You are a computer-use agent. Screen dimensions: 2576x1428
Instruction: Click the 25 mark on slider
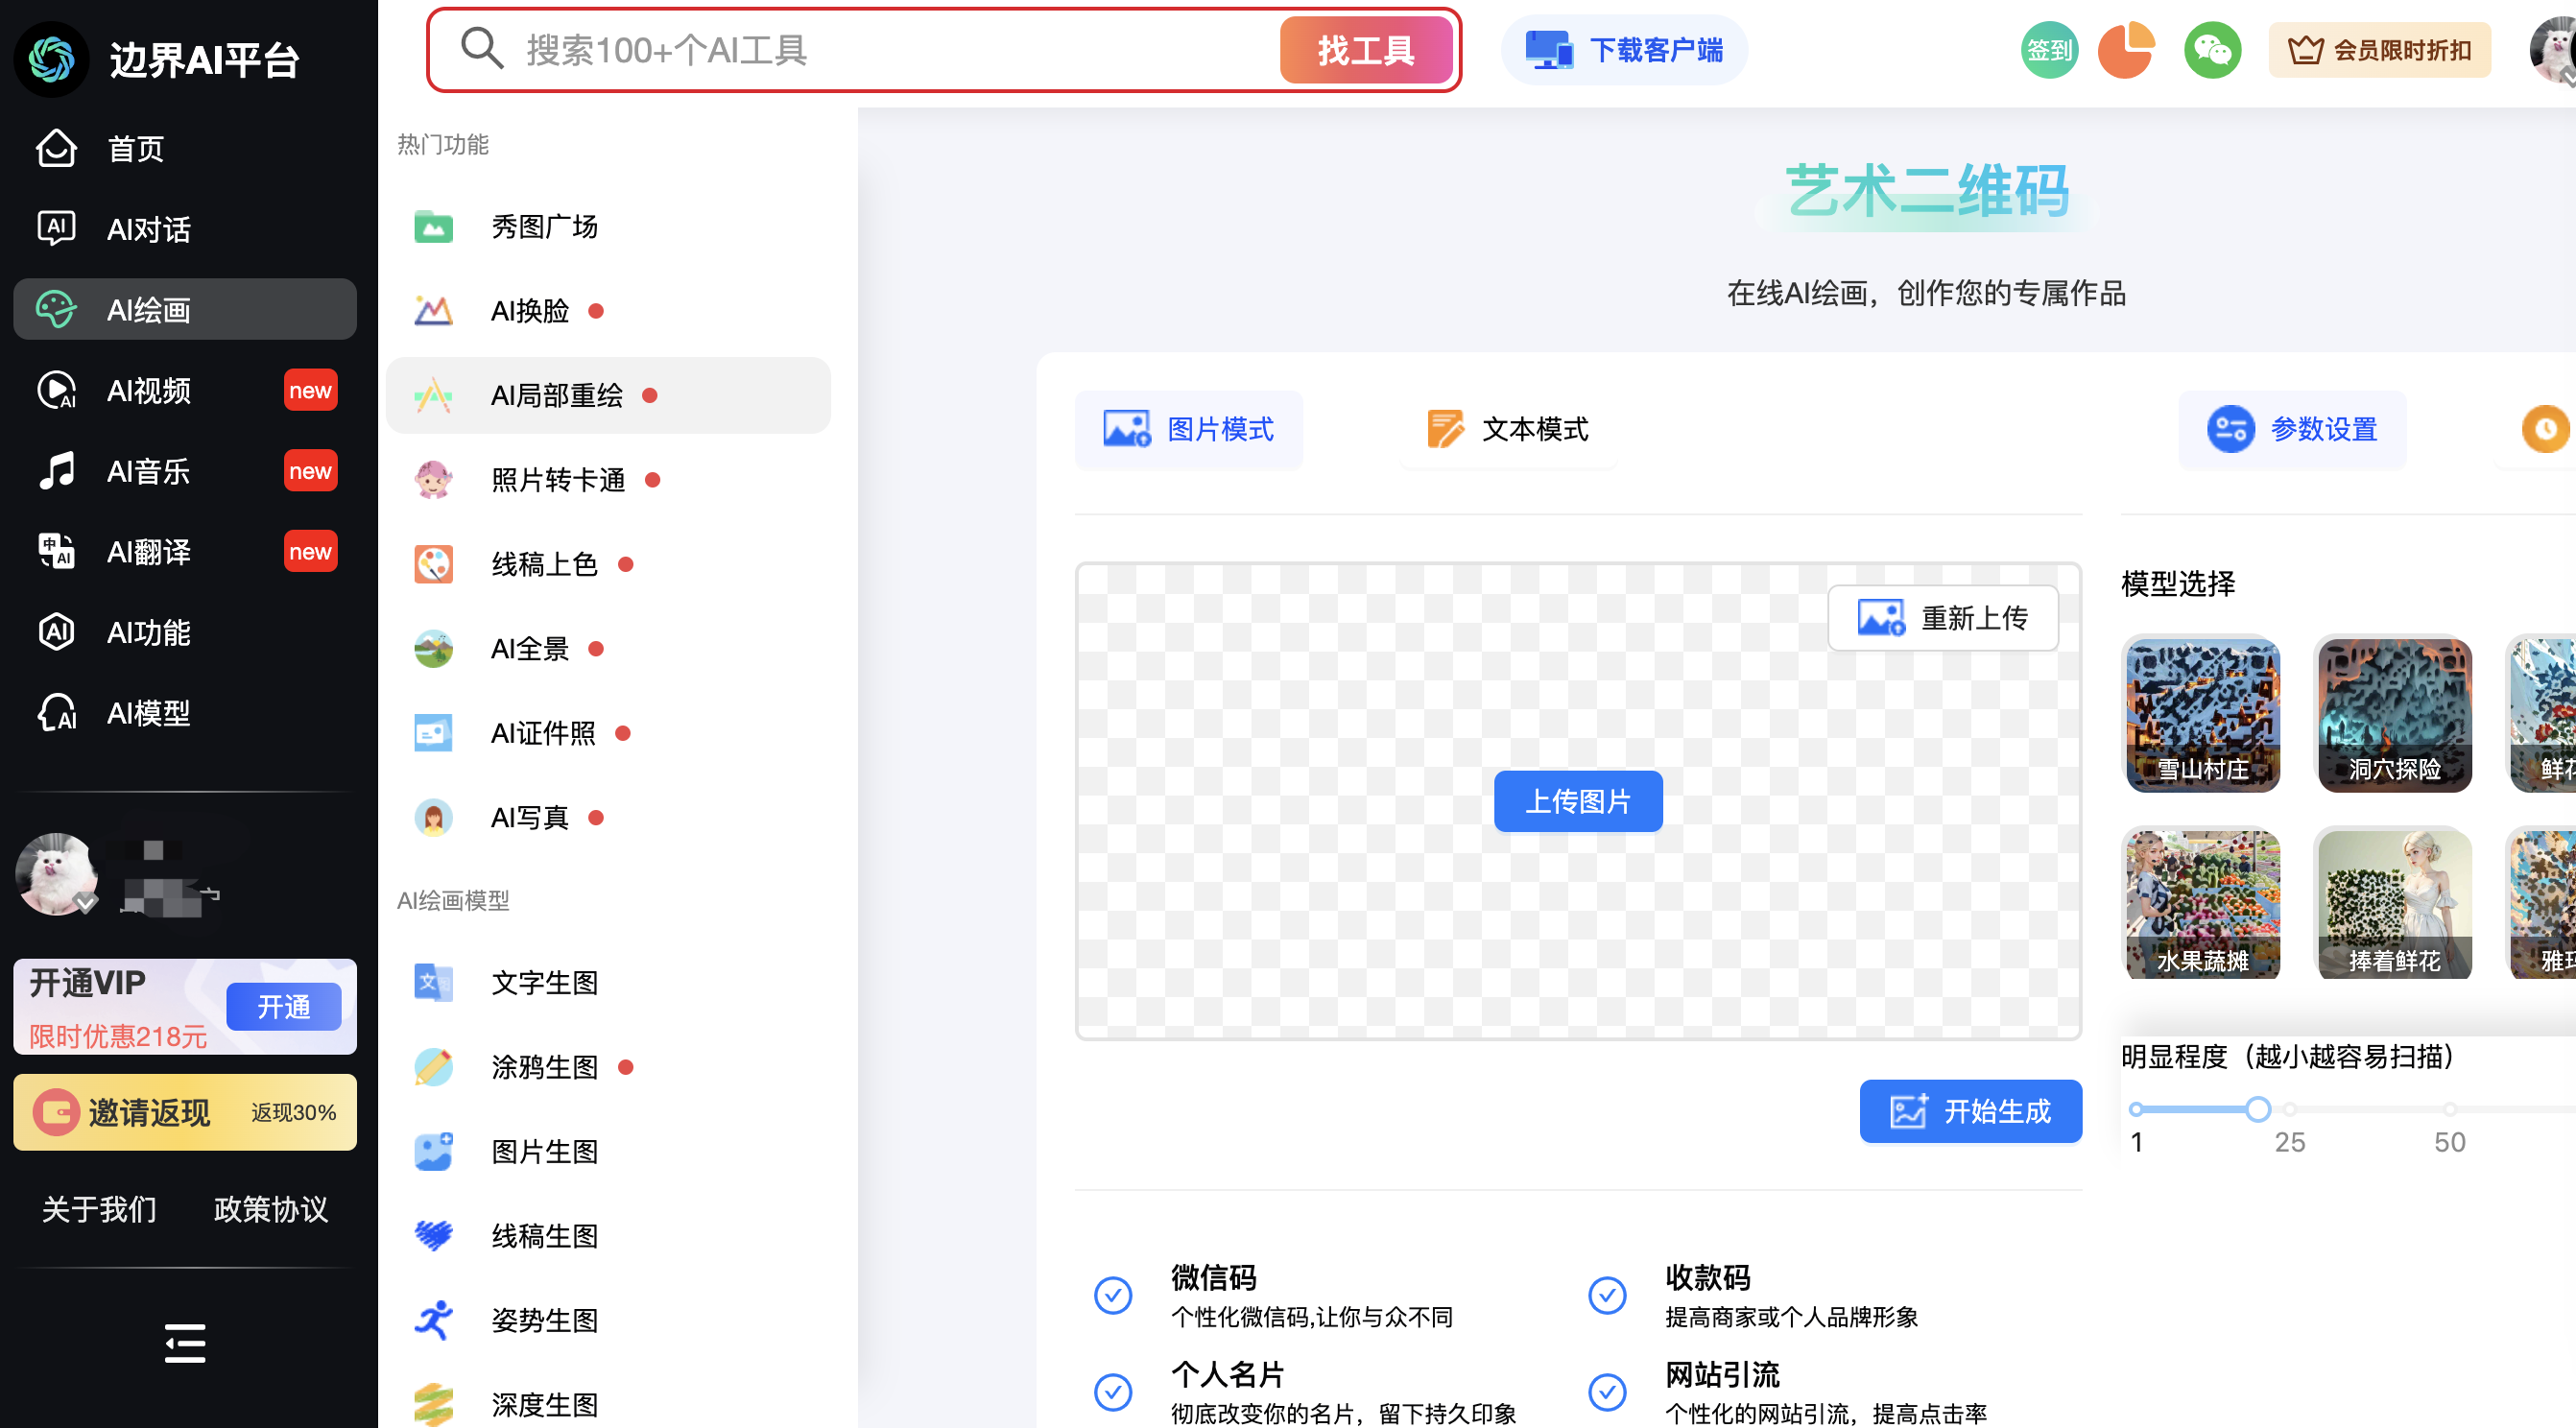[x=2289, y=1142]
